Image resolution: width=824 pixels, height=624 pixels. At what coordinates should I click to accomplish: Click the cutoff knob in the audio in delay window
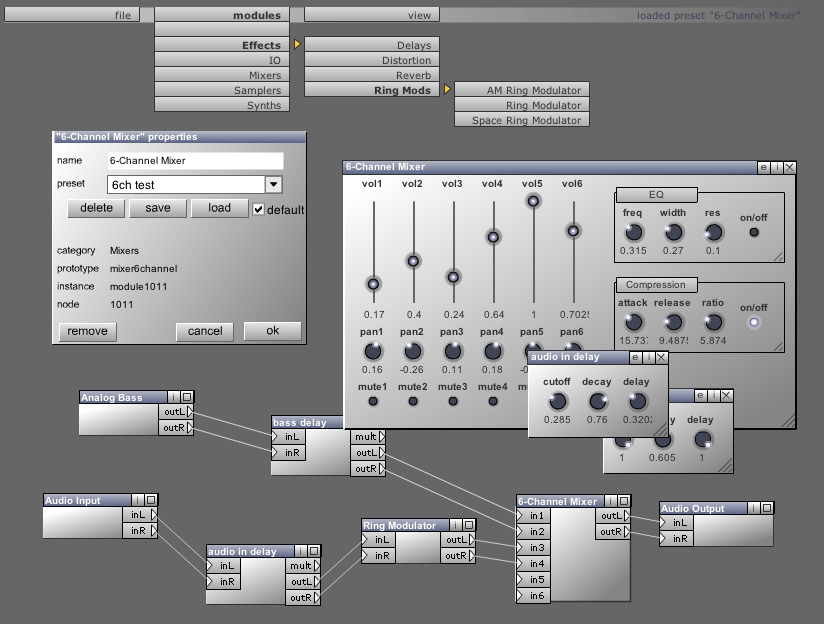click(557, 401)
